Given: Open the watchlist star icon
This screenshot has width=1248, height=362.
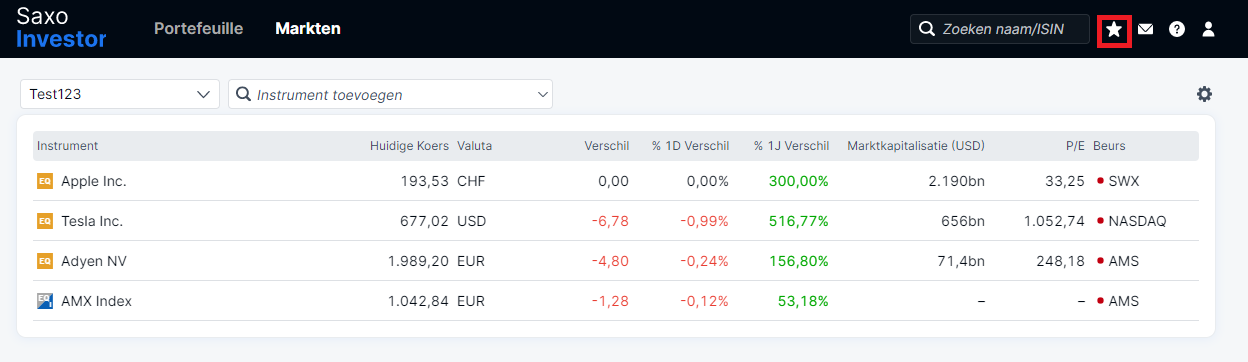Looking at the screenshot, I should click(x=1114, y=30).
